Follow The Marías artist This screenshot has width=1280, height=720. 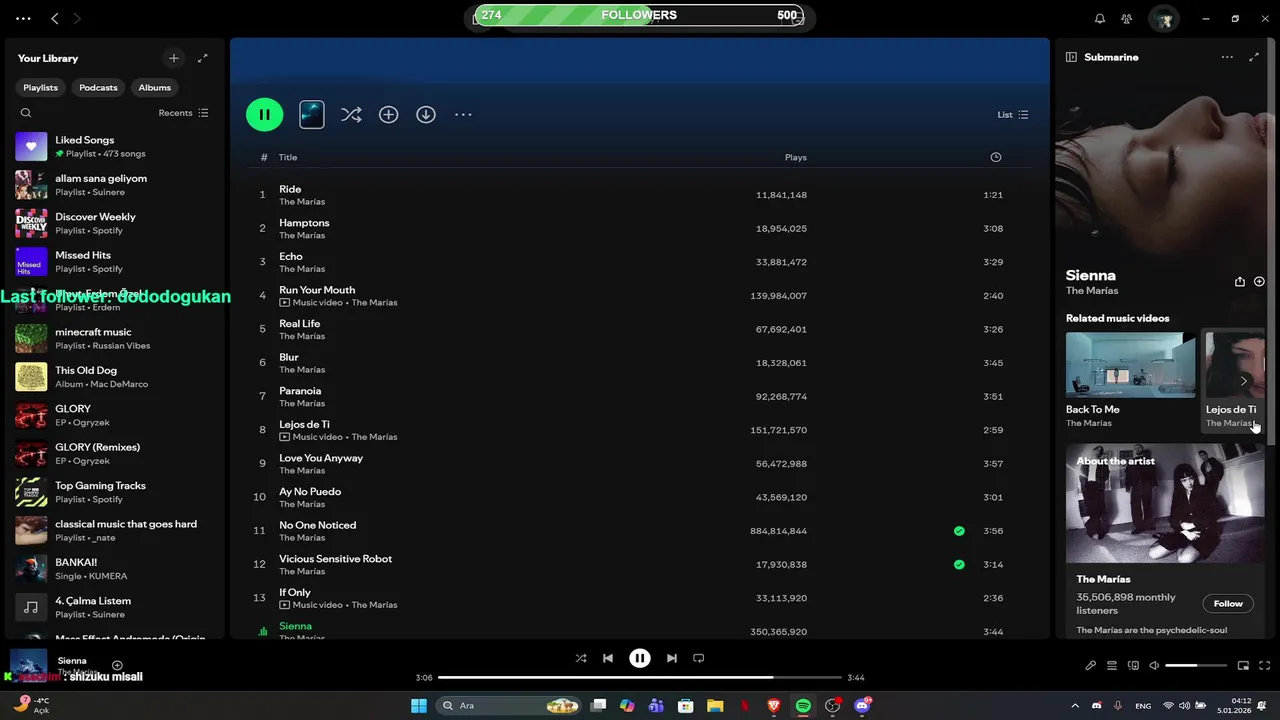coord(1228,603)
